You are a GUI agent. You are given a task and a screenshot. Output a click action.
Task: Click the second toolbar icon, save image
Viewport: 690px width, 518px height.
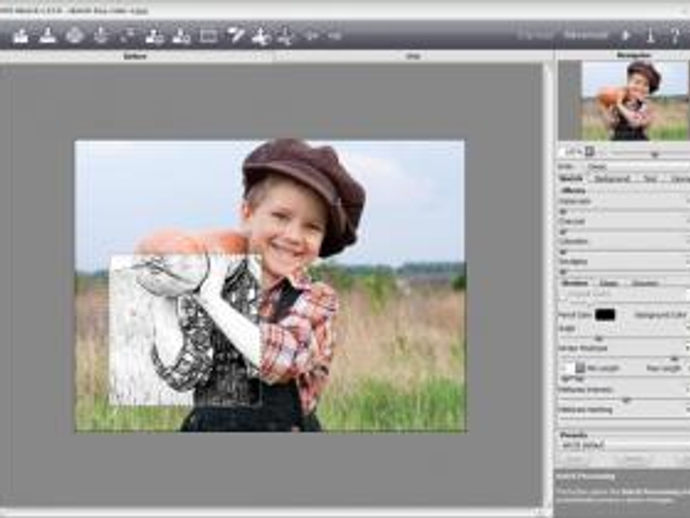48,36
